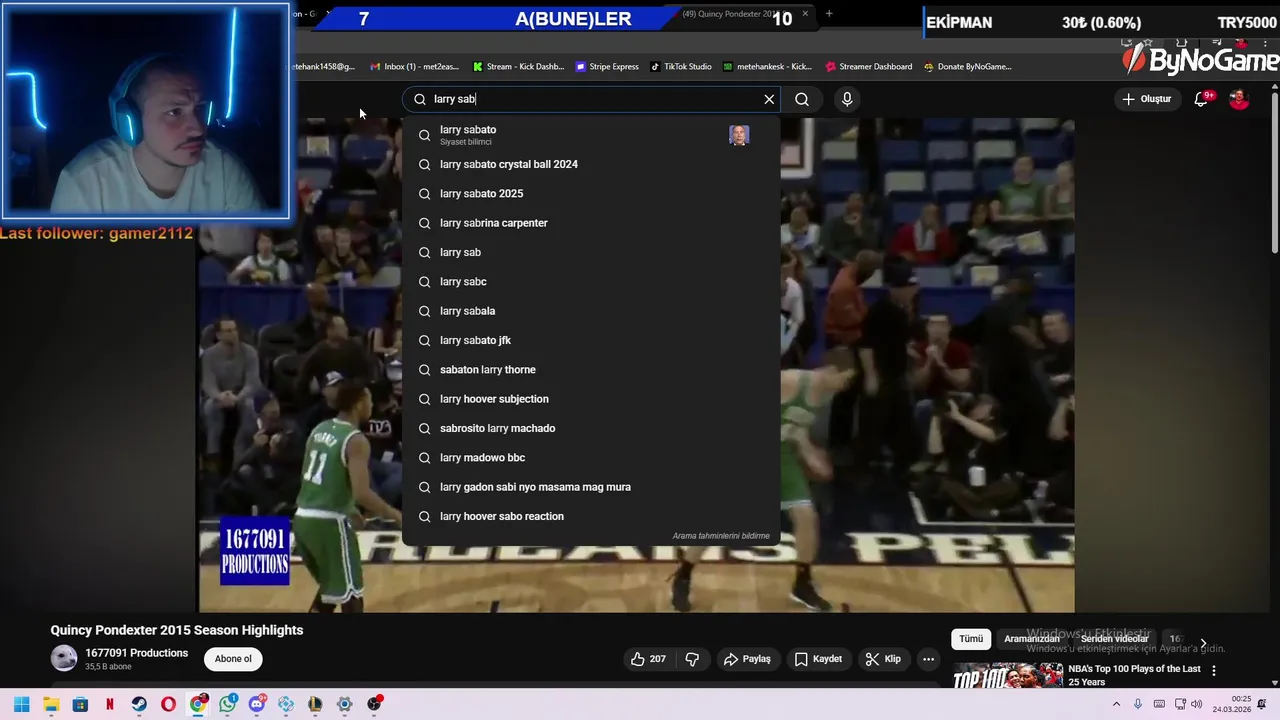
Task: Open Opera browser from the taskbar
Action: point(168,704)
